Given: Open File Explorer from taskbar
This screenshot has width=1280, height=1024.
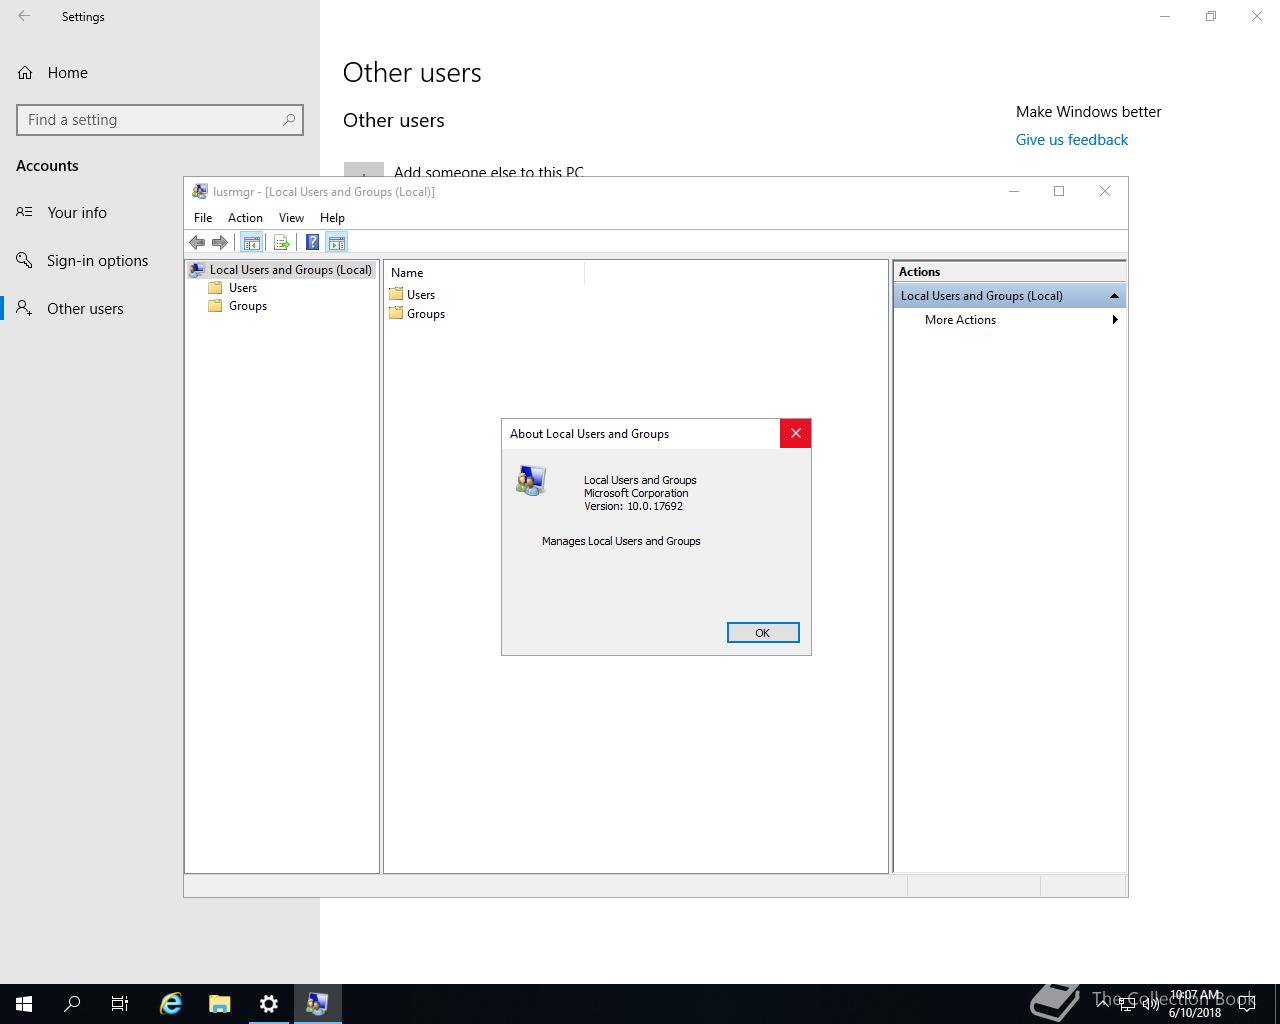Looking at the screenshot, I should [x=220, y=1004].
